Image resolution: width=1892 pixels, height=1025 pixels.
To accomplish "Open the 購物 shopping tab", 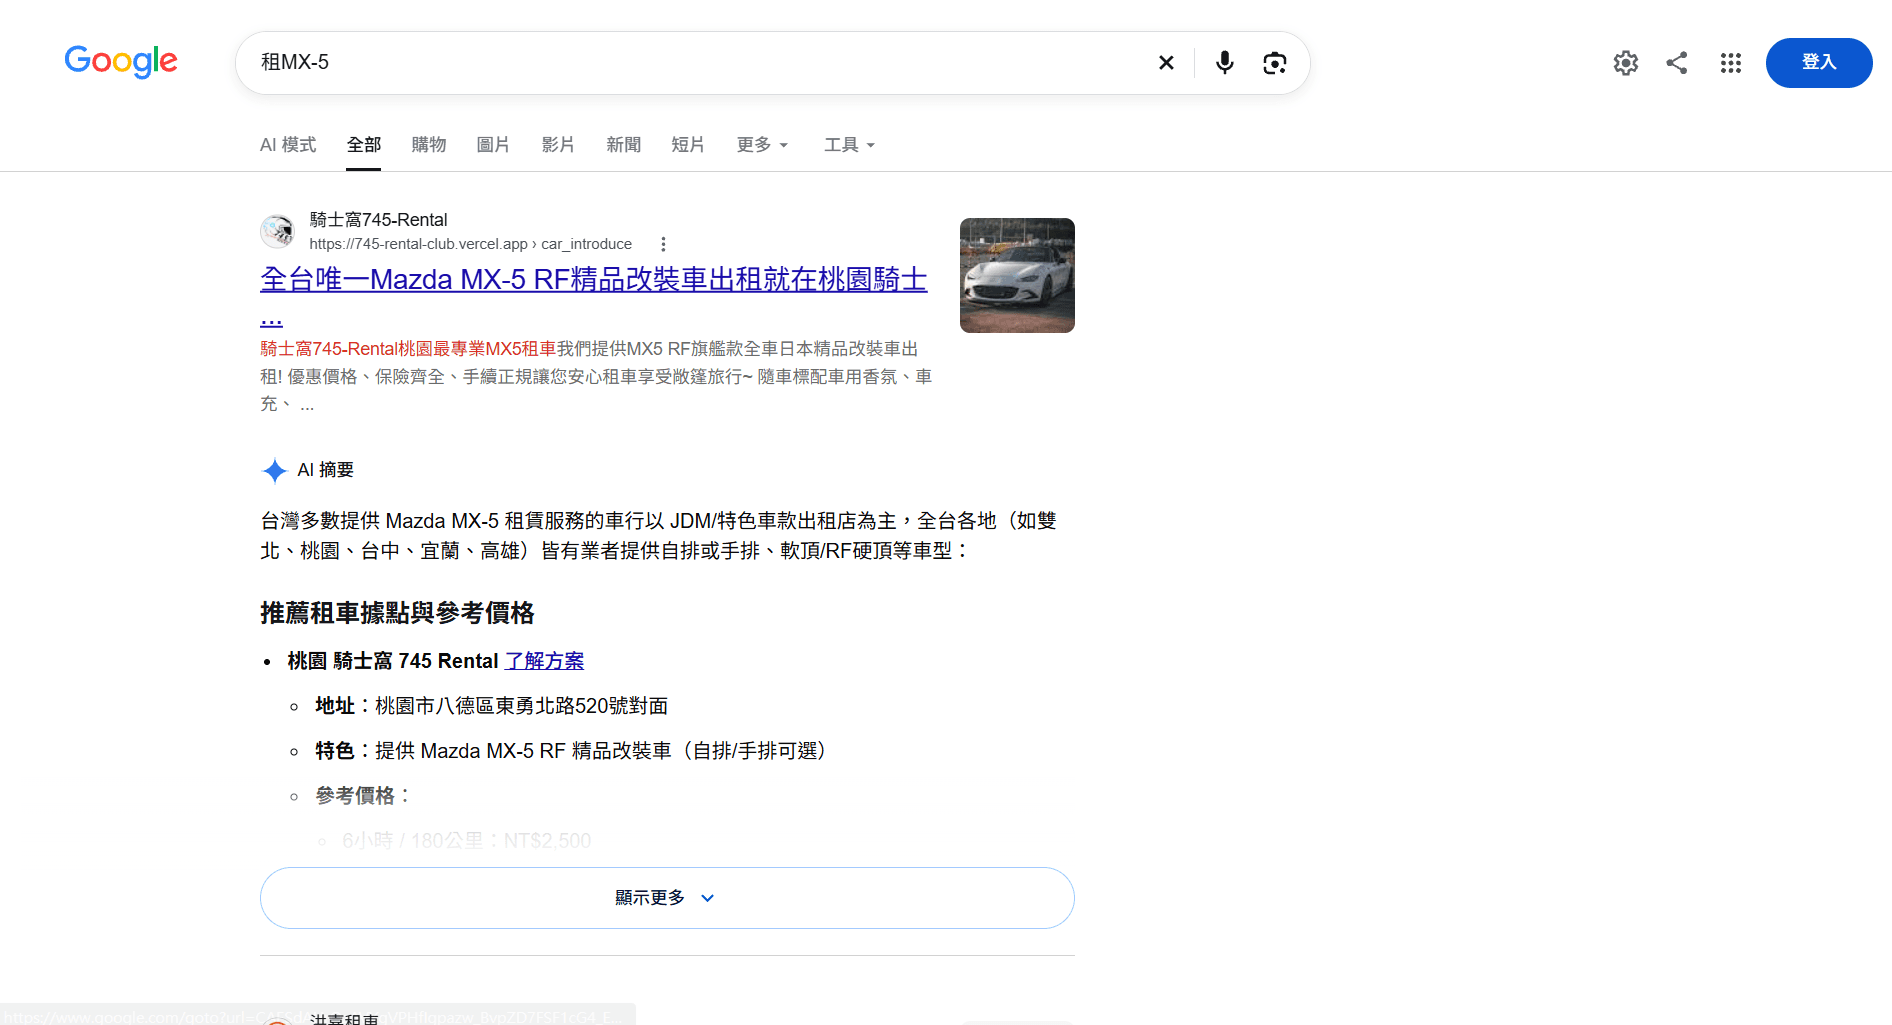I will [429, 145].
